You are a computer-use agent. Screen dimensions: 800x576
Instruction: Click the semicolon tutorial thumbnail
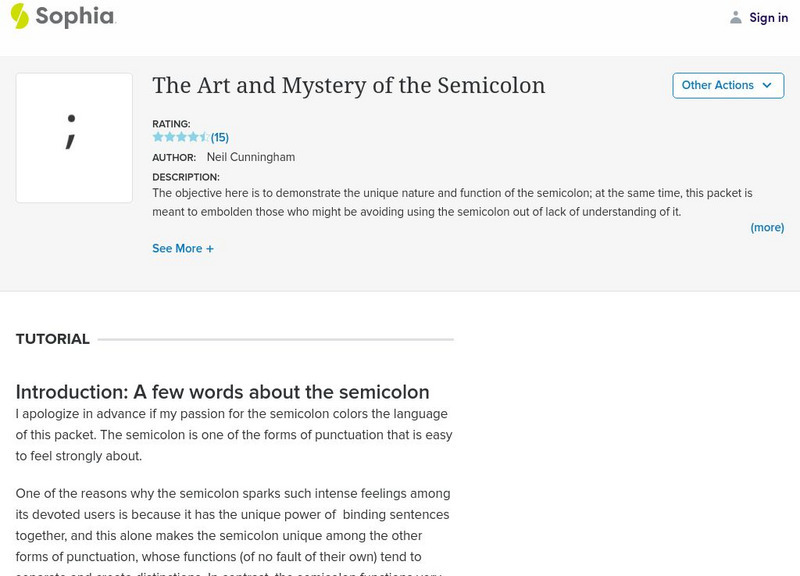pos(74,138)
